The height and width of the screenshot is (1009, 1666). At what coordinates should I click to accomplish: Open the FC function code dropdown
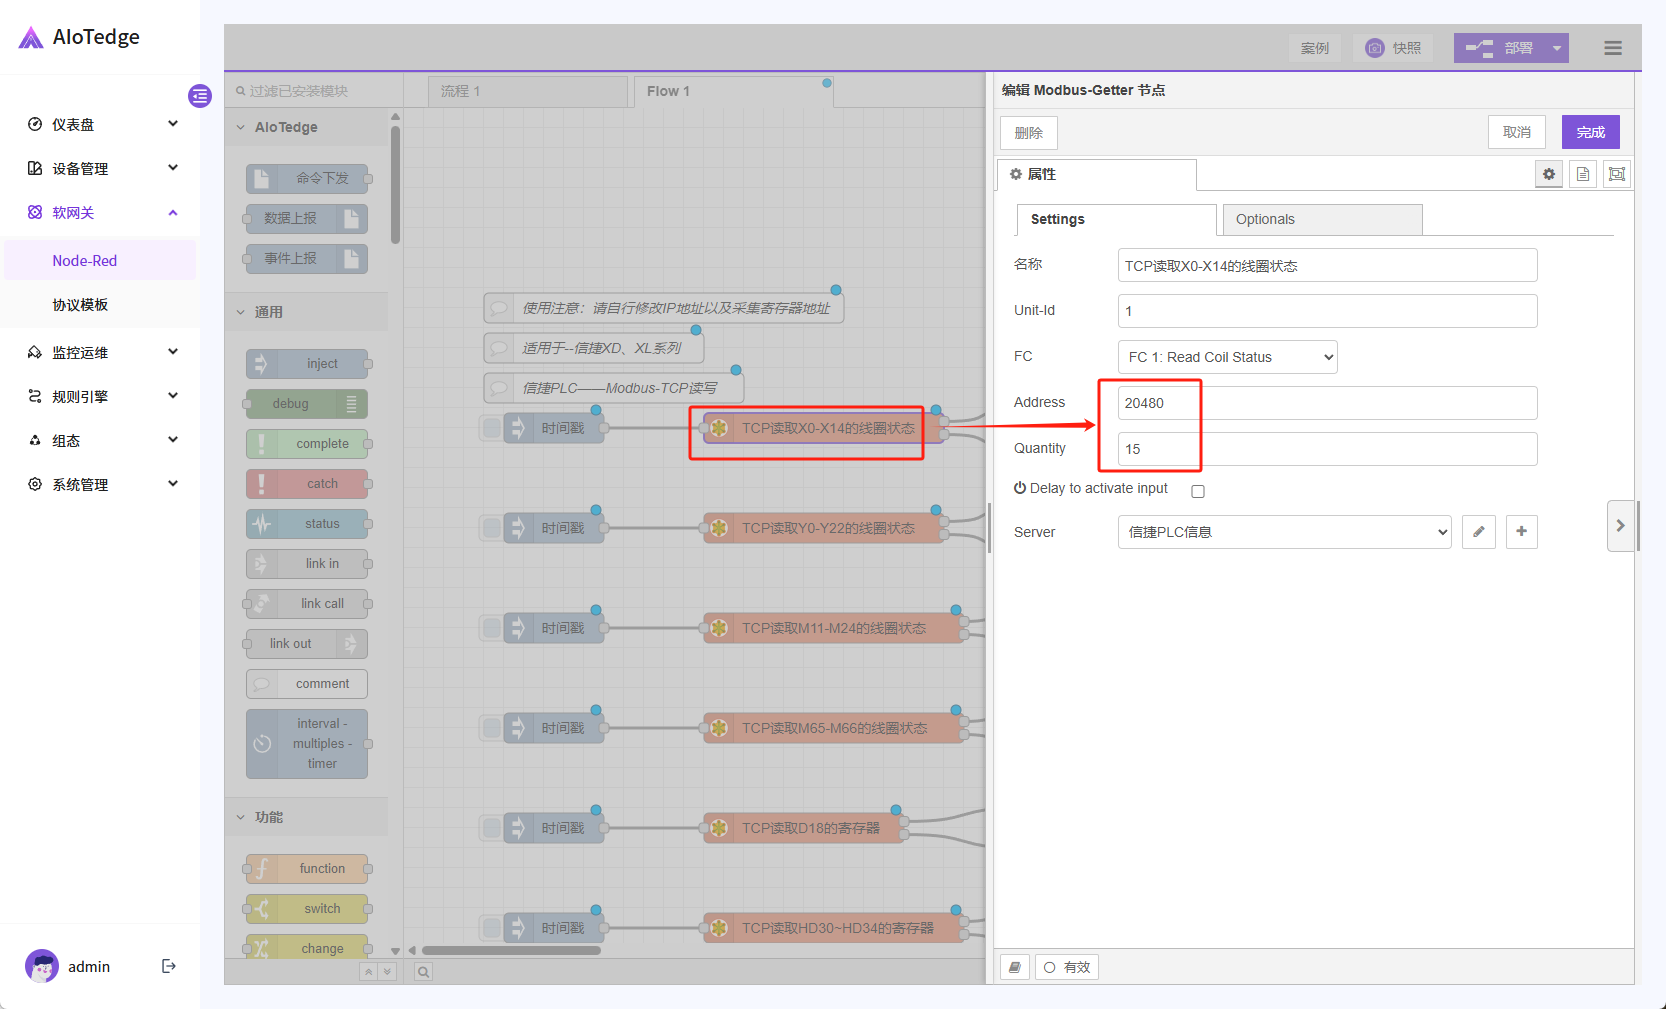point(1227,357)
